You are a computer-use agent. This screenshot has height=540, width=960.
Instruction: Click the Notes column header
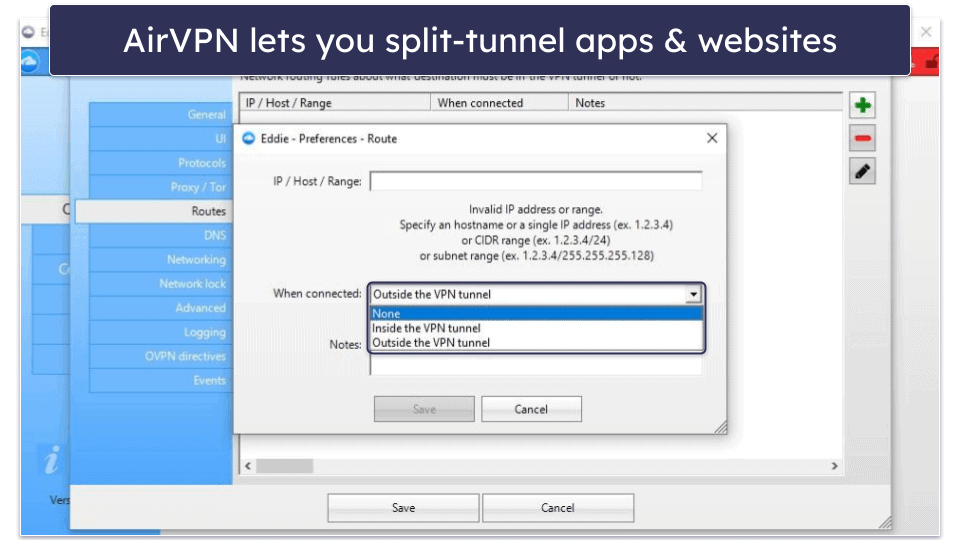pyautogui.click(x=705, y=103)
